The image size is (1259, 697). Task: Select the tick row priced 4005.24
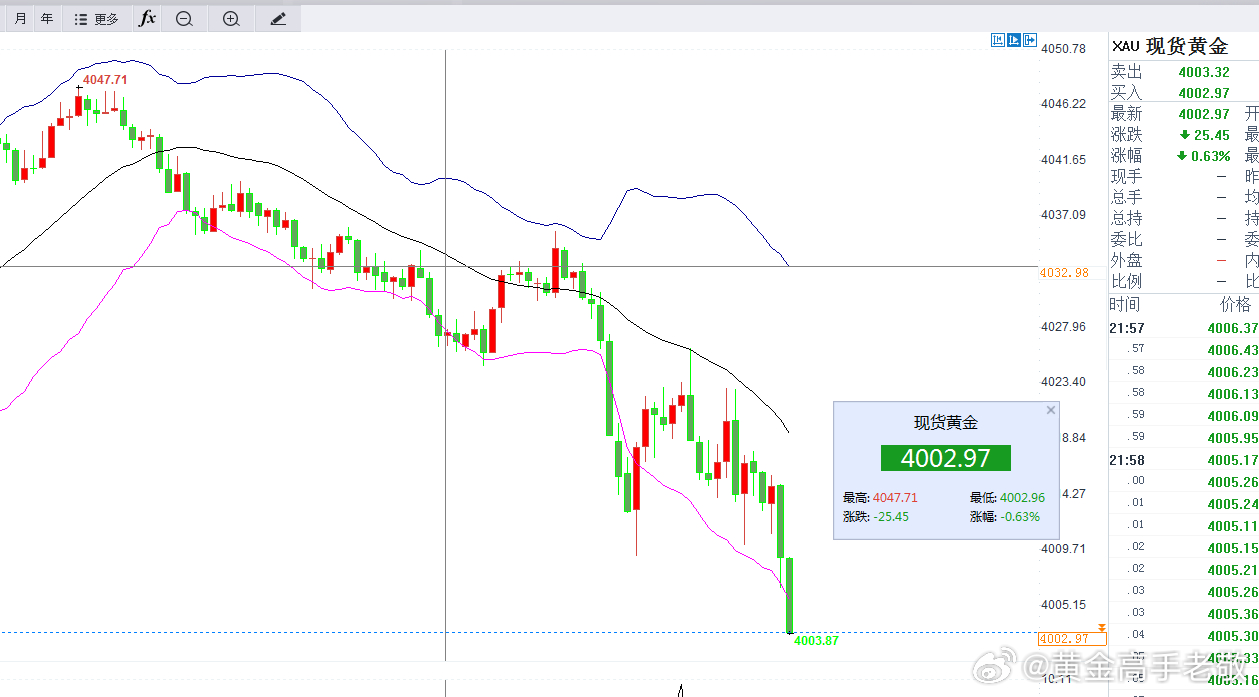coord(1184,504)
